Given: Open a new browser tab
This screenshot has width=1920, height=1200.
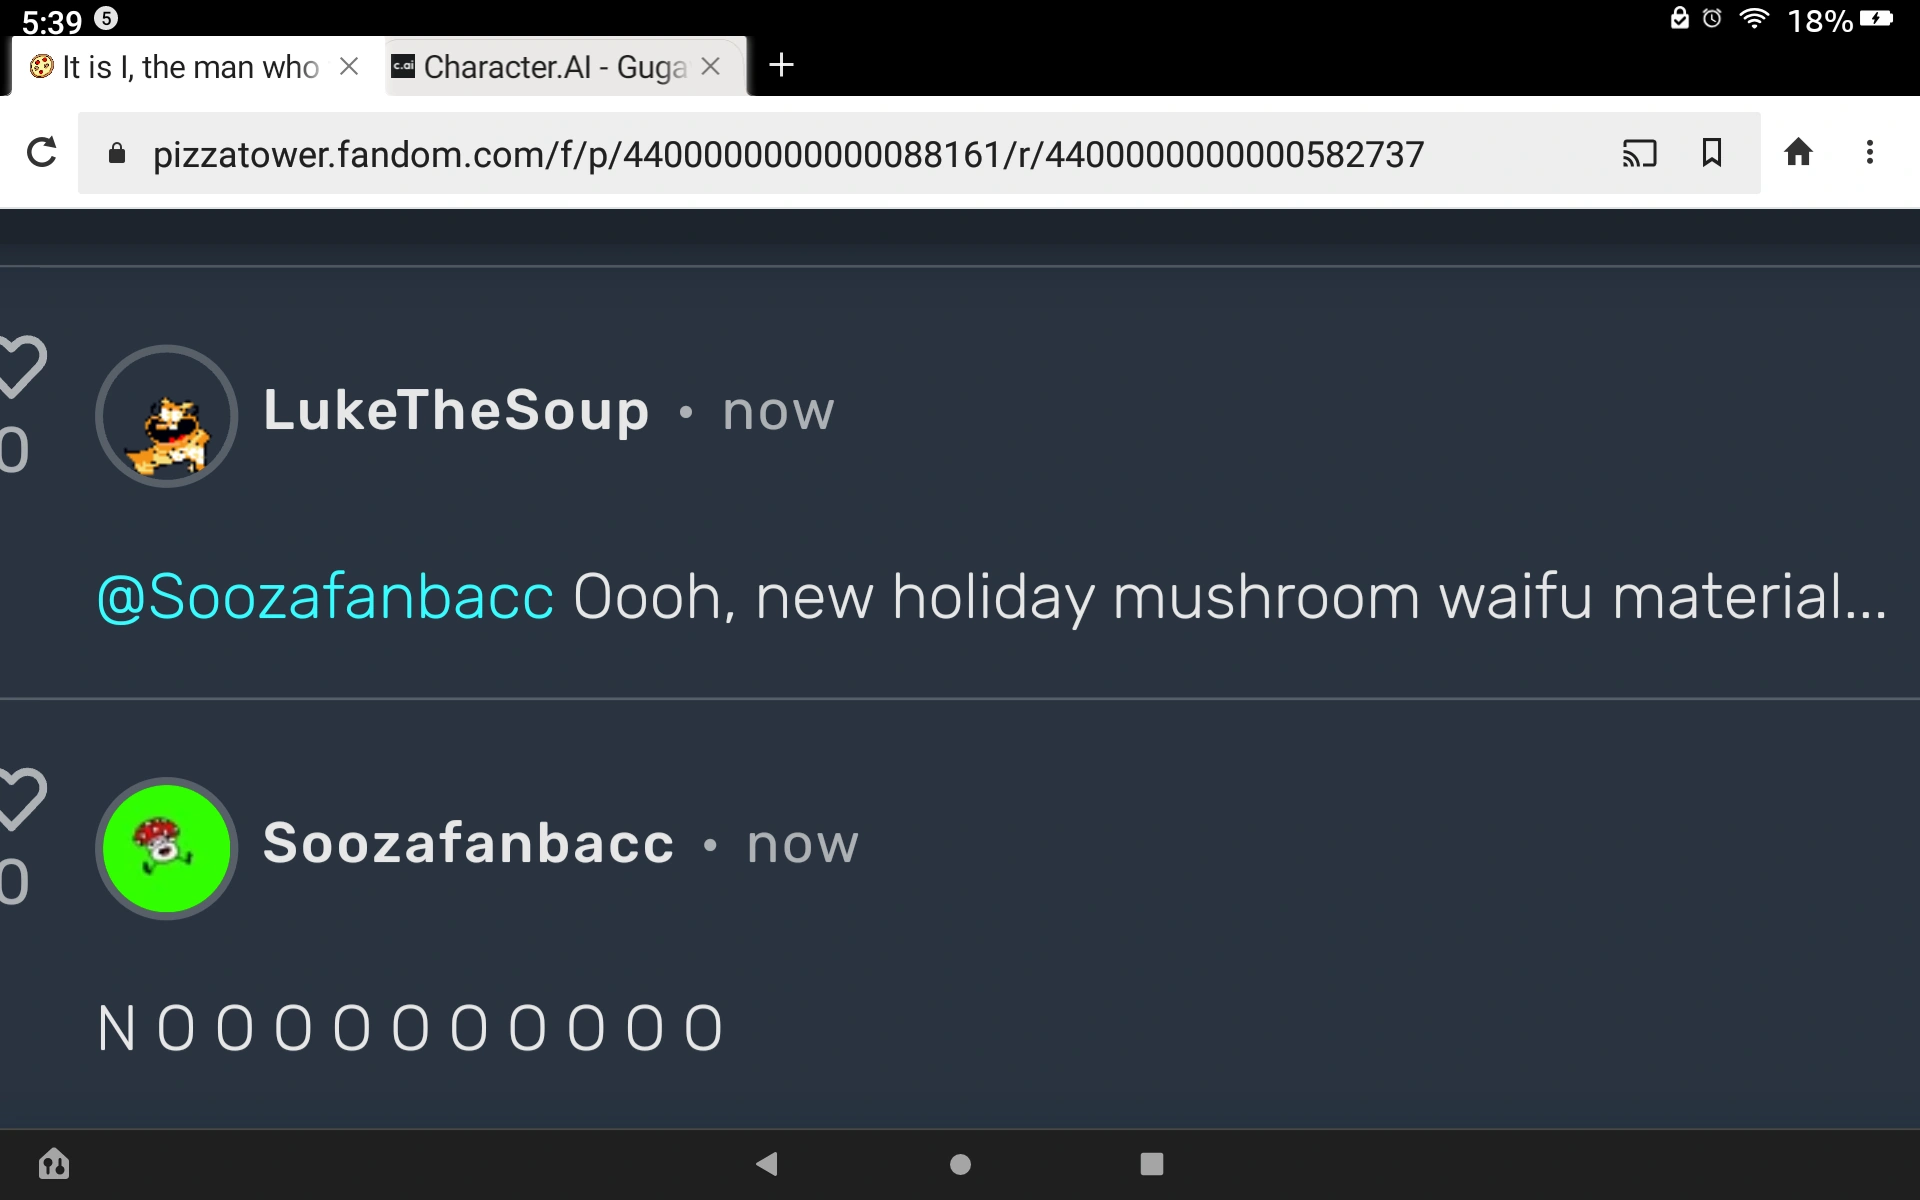Looking at the screenshot, I should click(x=781, y=66).
